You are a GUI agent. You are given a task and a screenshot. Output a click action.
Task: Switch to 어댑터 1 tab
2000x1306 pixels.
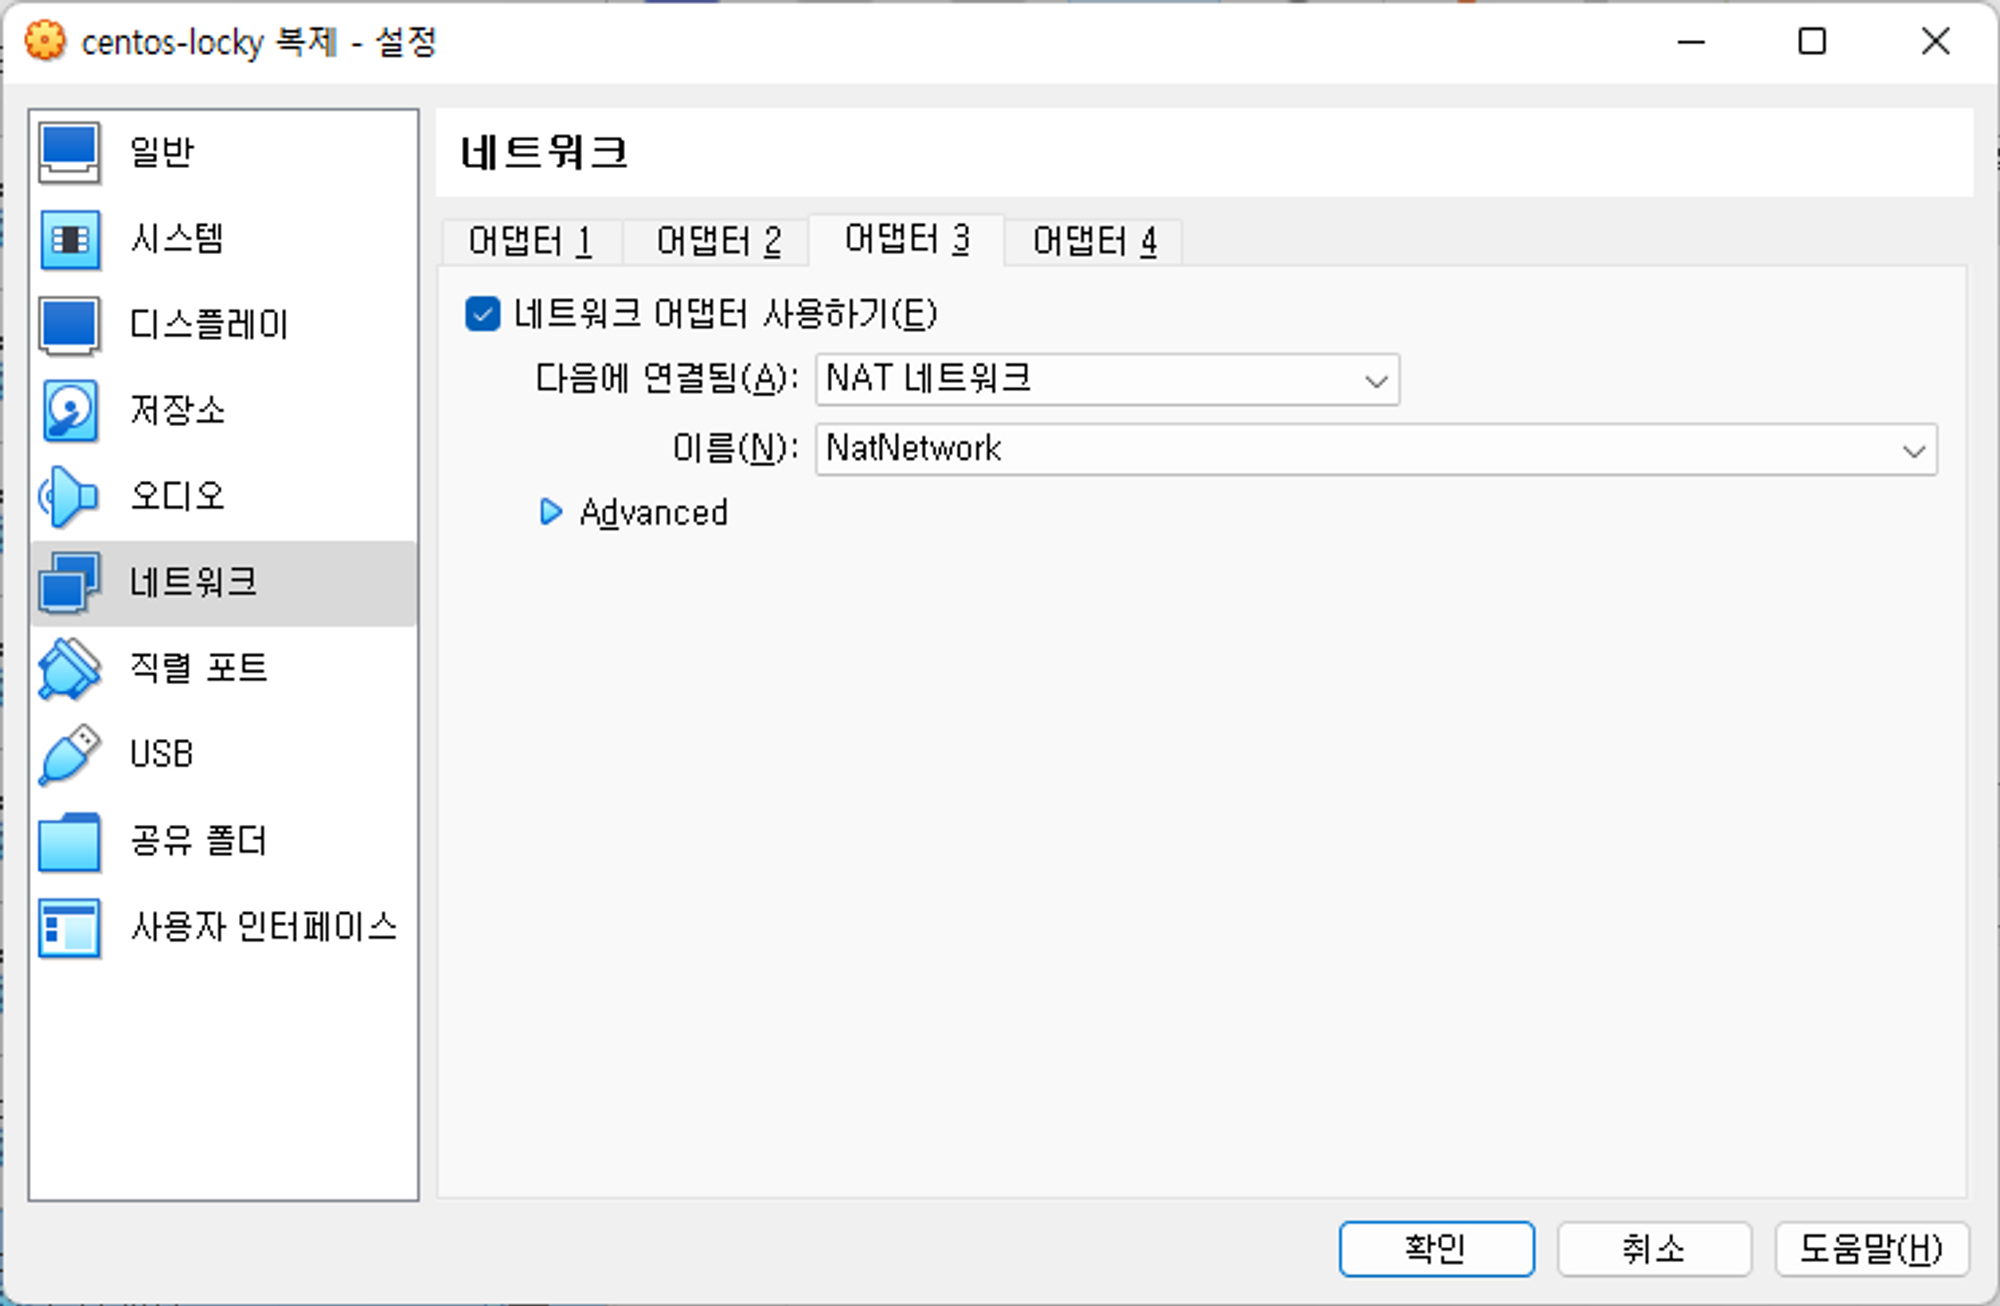[530, 241]
